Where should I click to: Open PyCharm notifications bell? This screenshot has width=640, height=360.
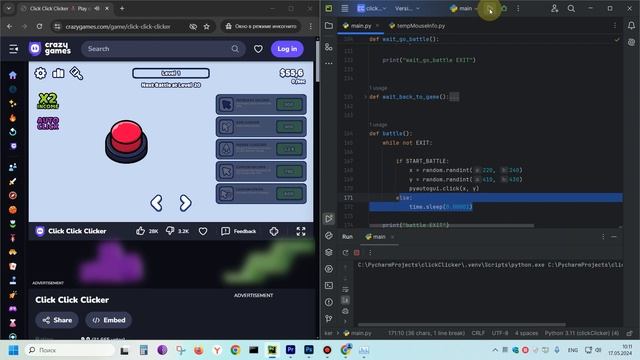coord(631,26)
